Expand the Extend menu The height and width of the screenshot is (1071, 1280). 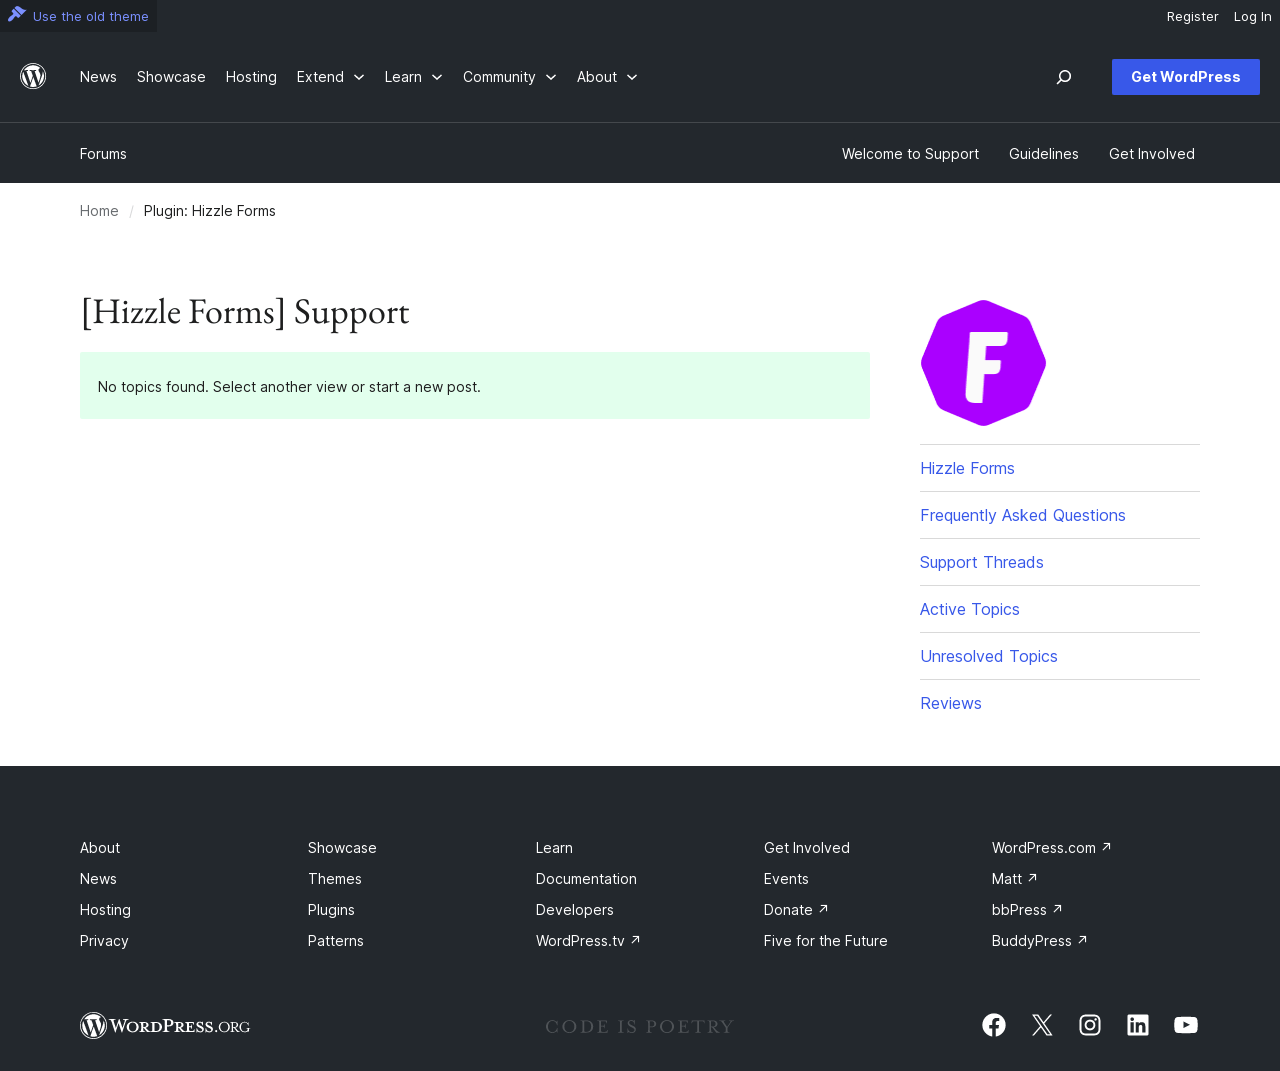click(x=331, y=77)
